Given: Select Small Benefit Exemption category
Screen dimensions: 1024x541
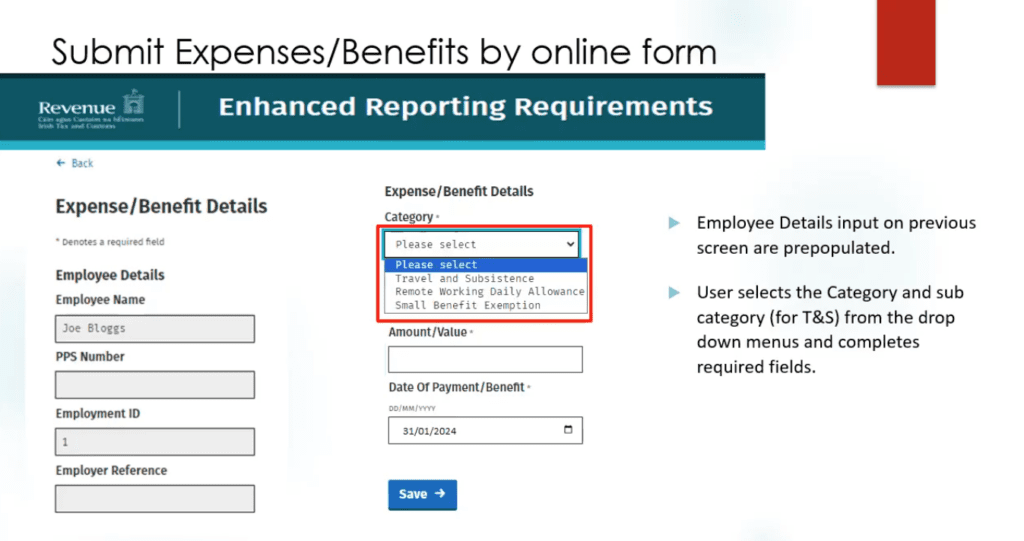Looking at the screenshot, I should click(x=468, y=305).
